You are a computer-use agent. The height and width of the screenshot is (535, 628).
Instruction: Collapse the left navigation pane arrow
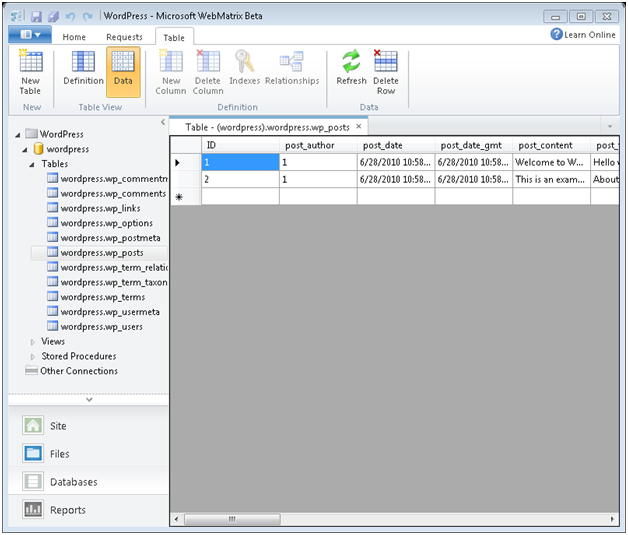pos(163,122)
